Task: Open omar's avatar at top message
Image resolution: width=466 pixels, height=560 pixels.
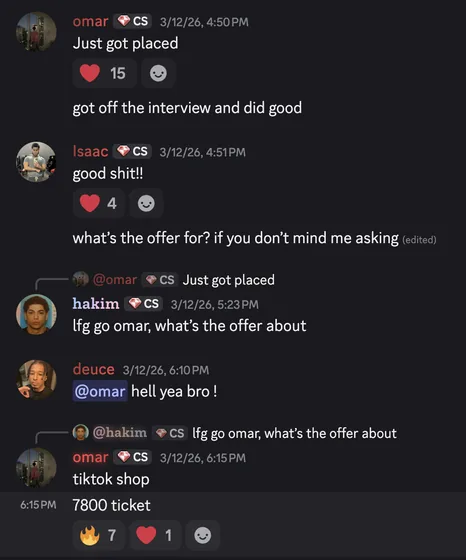Action: pyautogui.click(x=36, y=32)
